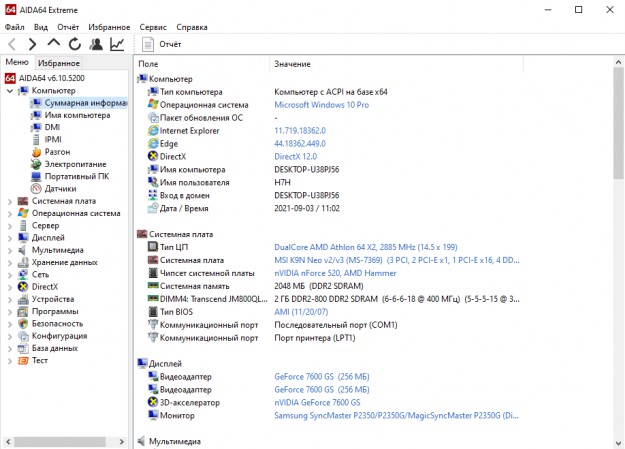Expand the Системная плата tree node
The image size is (625, 449).
coord(10,201)
